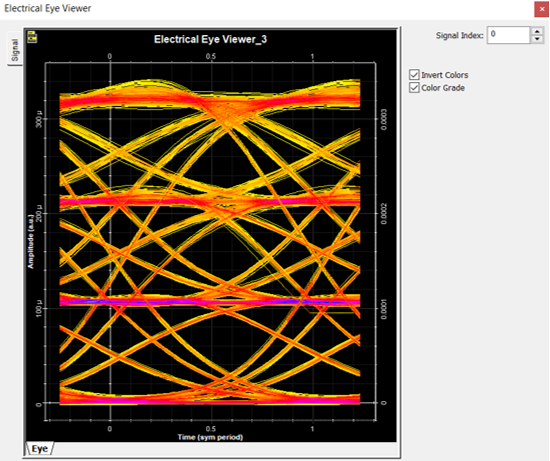Uncheck the Color Grade checkbox
The height and width of the screenshot is (461, 550).
(x=414, y=88)
